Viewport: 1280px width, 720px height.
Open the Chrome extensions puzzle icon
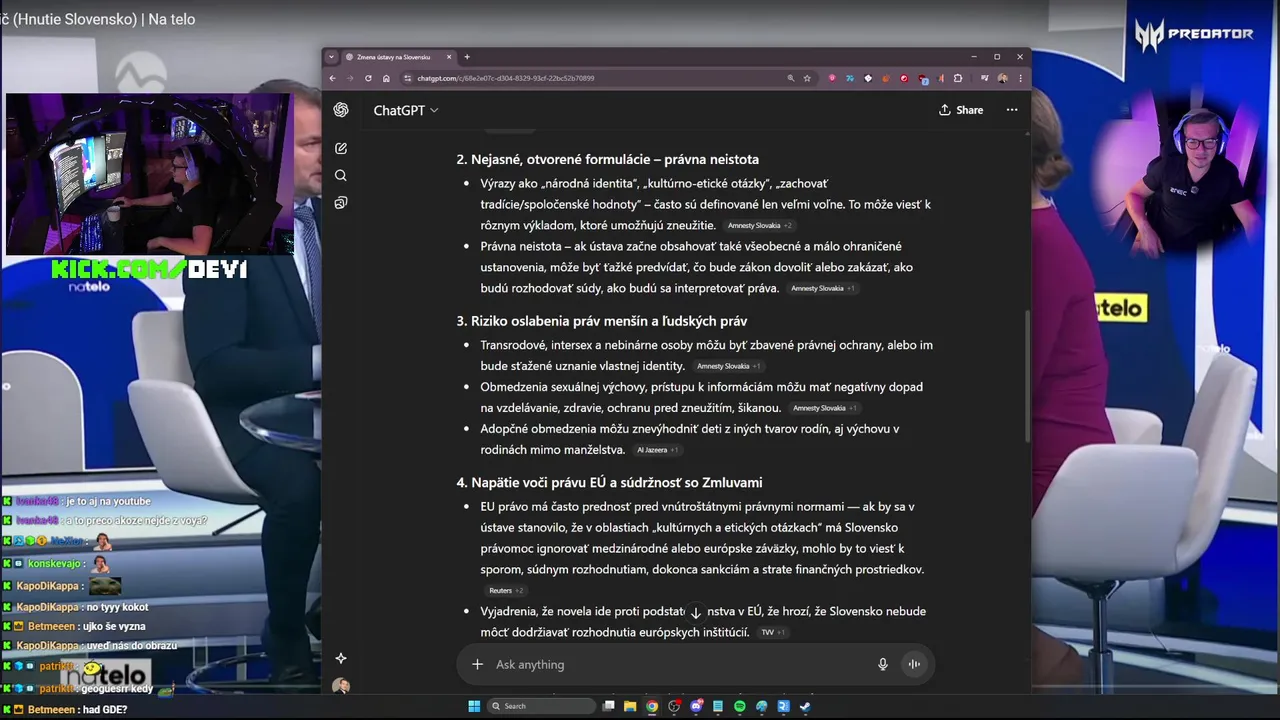[958, 78]
